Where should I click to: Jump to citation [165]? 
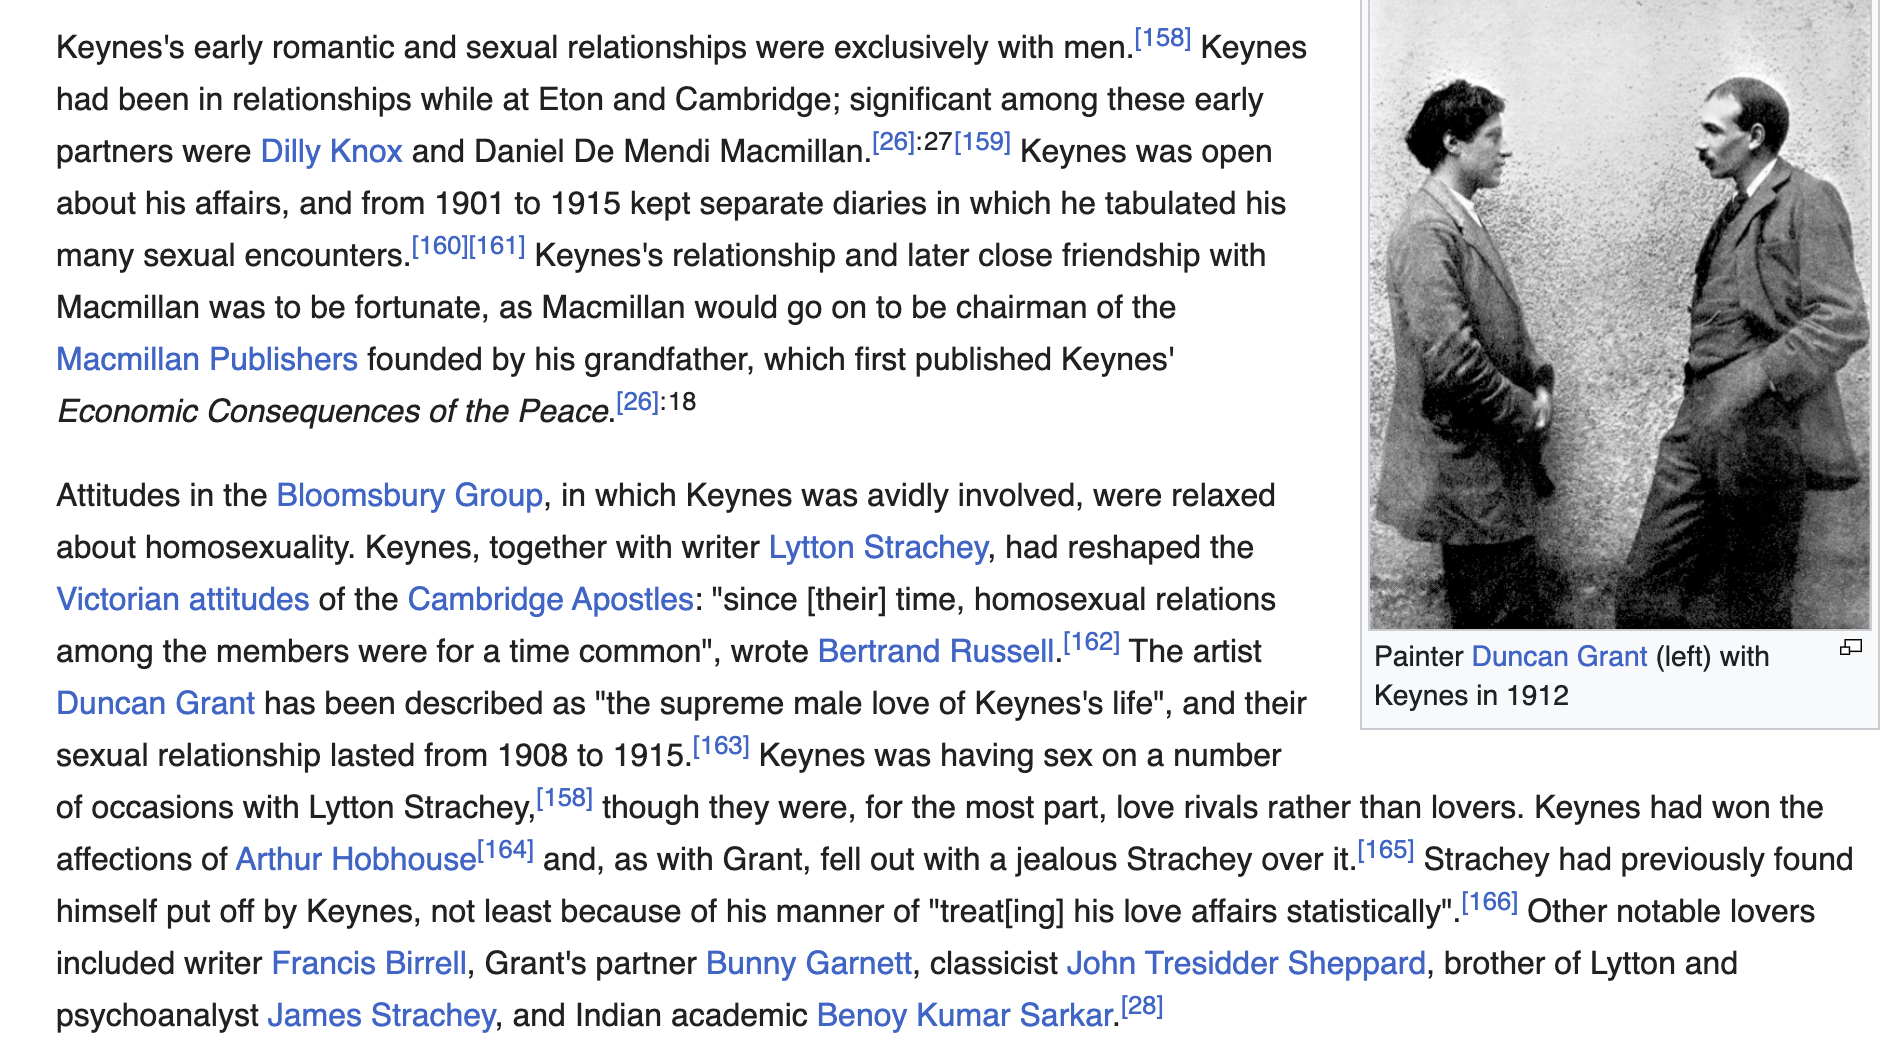[1386, 851]
